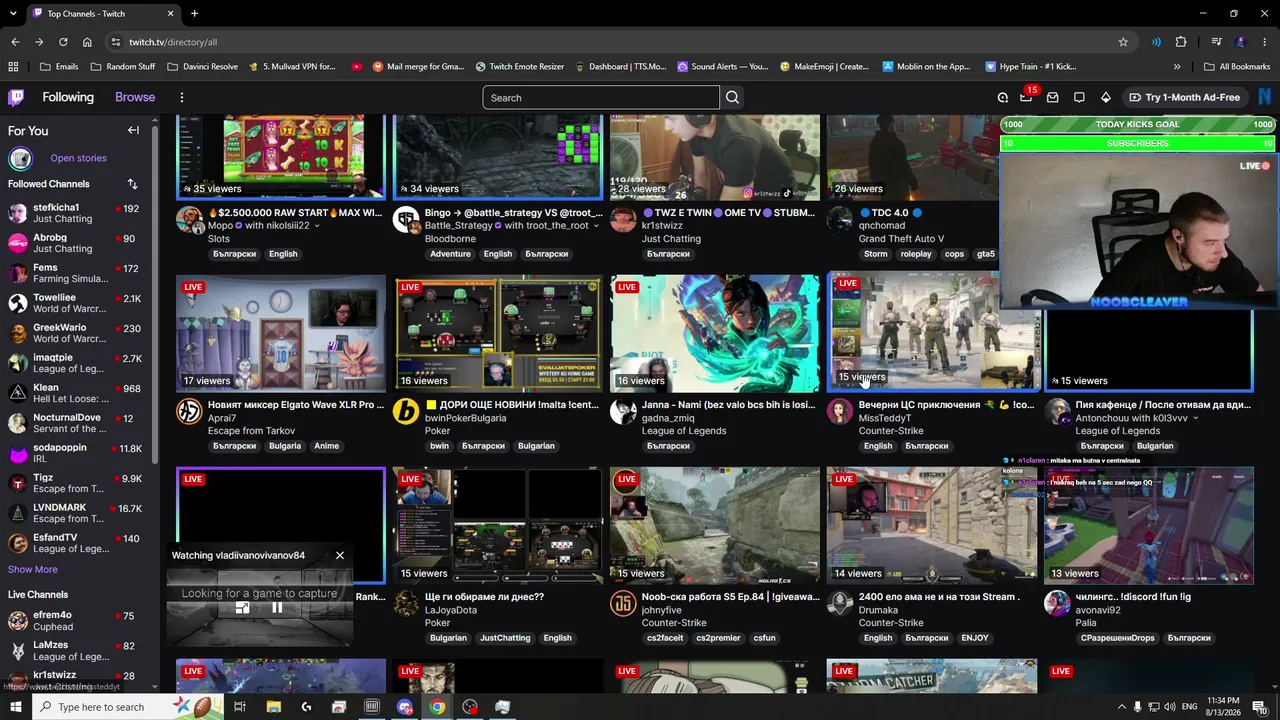Switch to Chrome on the taskbar
The height and width of the screenshot is (720, 1280).
tap(437, 707)
